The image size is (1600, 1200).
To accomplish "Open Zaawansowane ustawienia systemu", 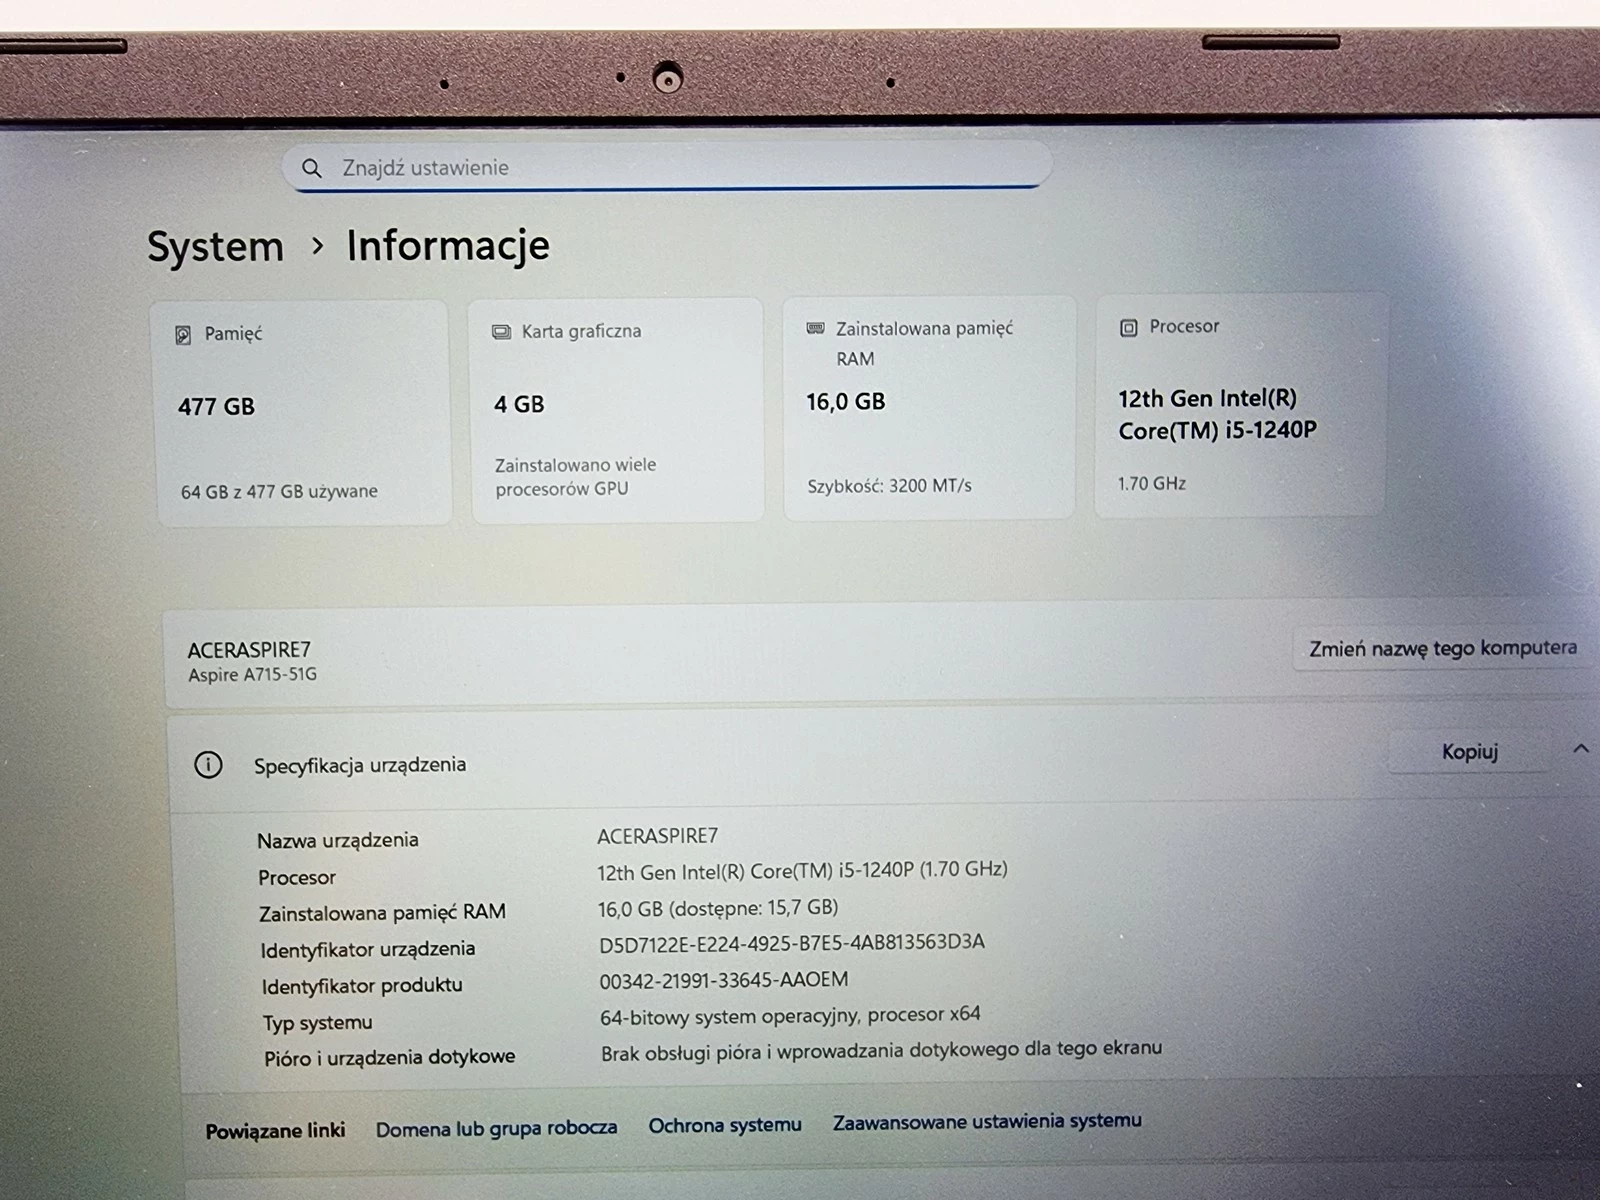I will point(986,1121).
